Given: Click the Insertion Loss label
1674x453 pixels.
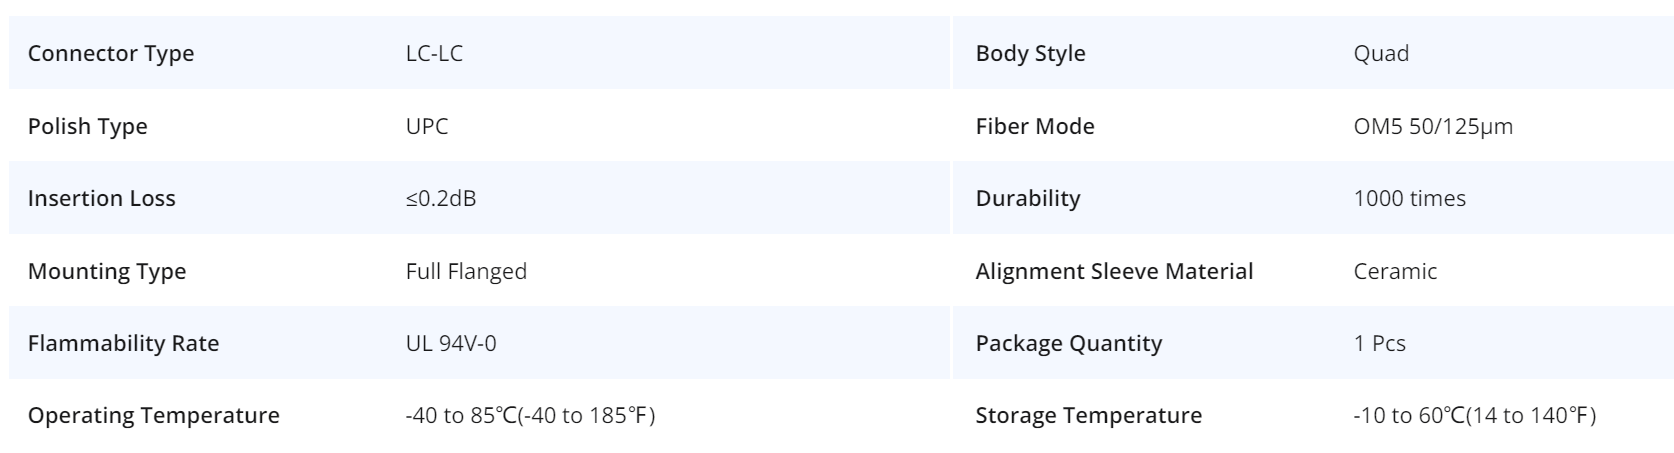Looking at the screenshot, I should click(x=101, y=198).
